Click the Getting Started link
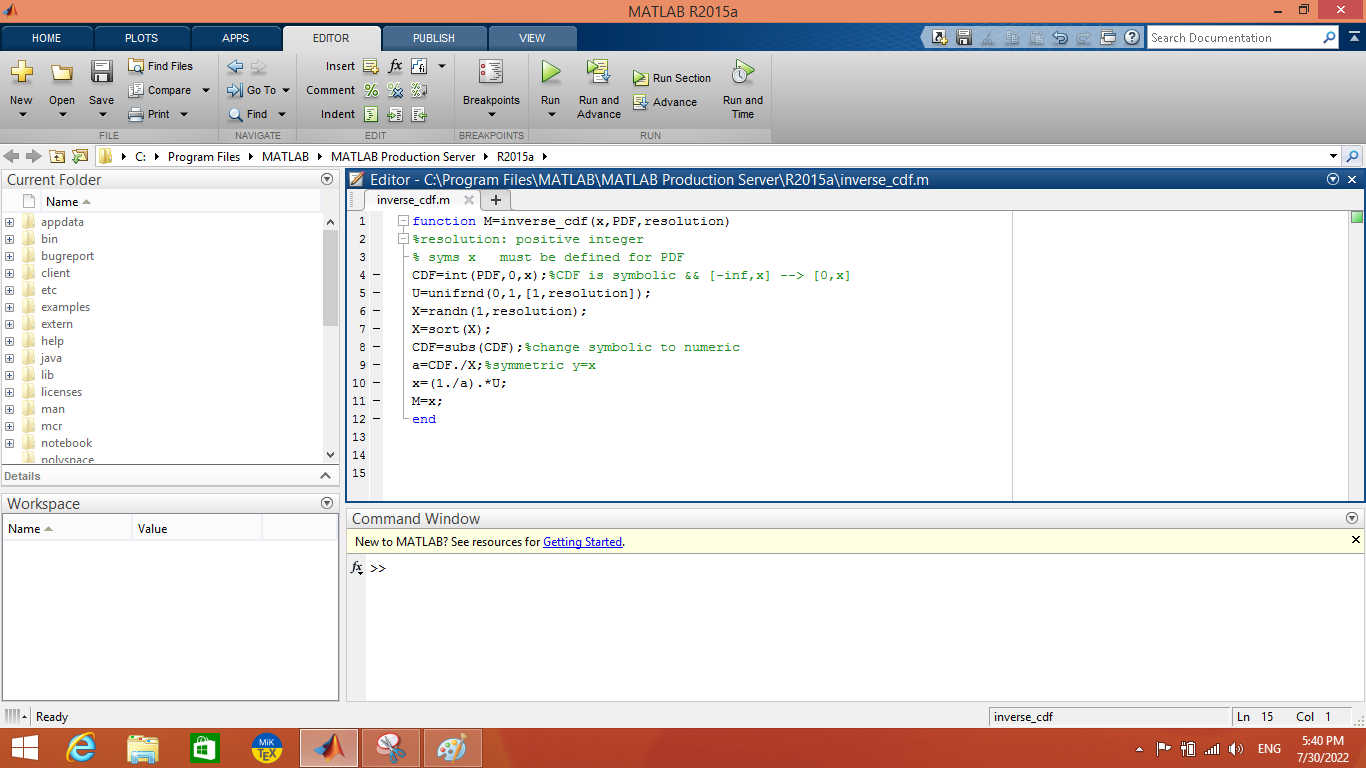1366x768 pixels. pyautogui.click(x=582, y=542)
